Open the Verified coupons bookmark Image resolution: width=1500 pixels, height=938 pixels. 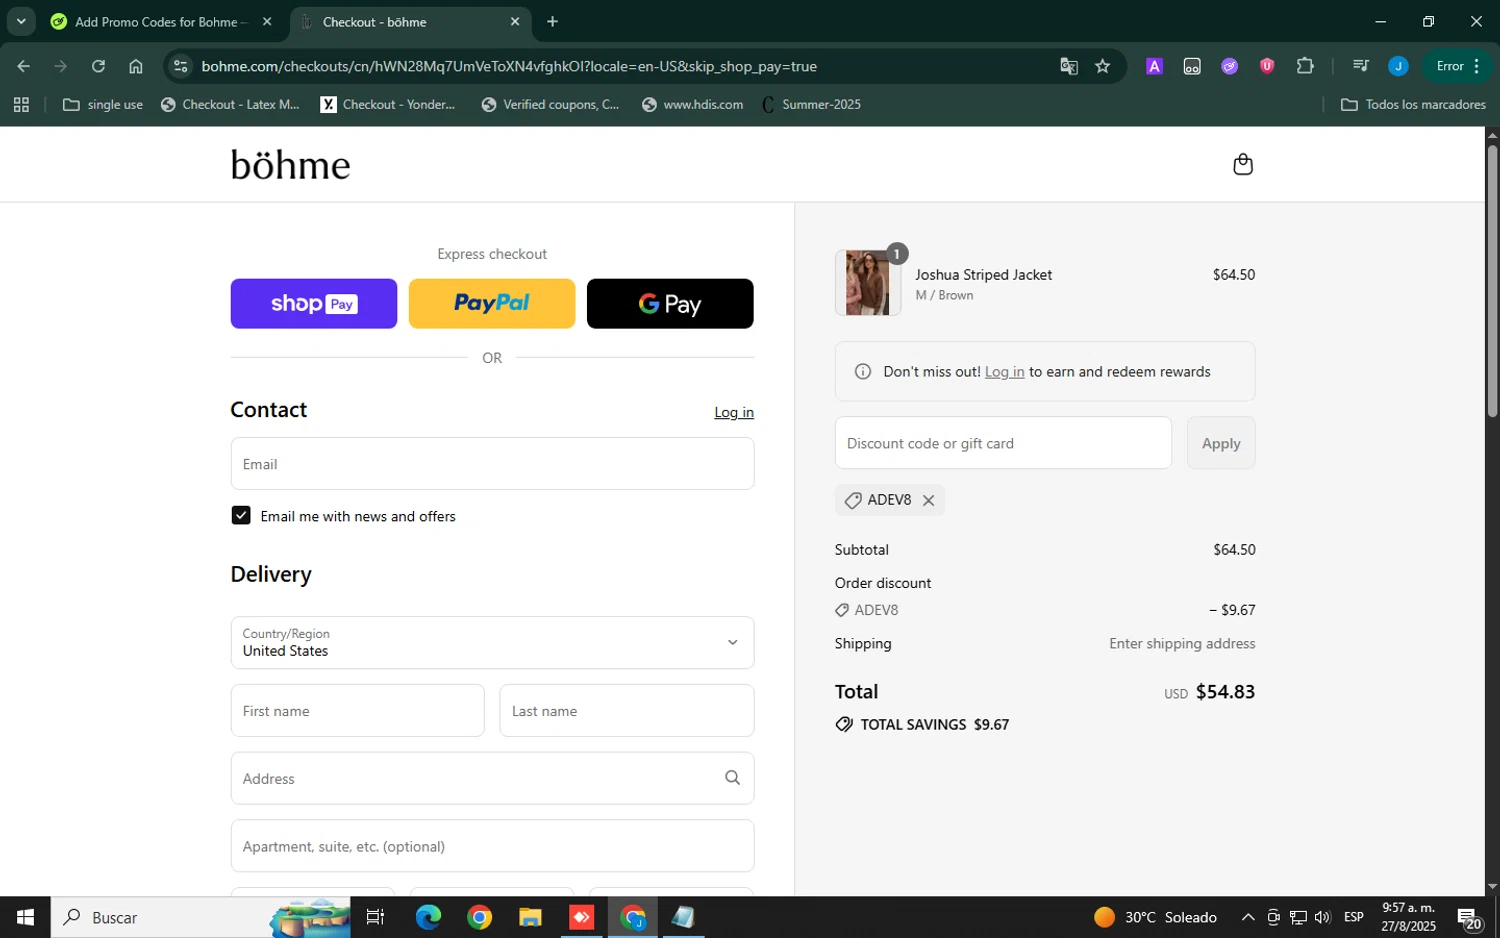pyautogui.click(x=550, y=104)
